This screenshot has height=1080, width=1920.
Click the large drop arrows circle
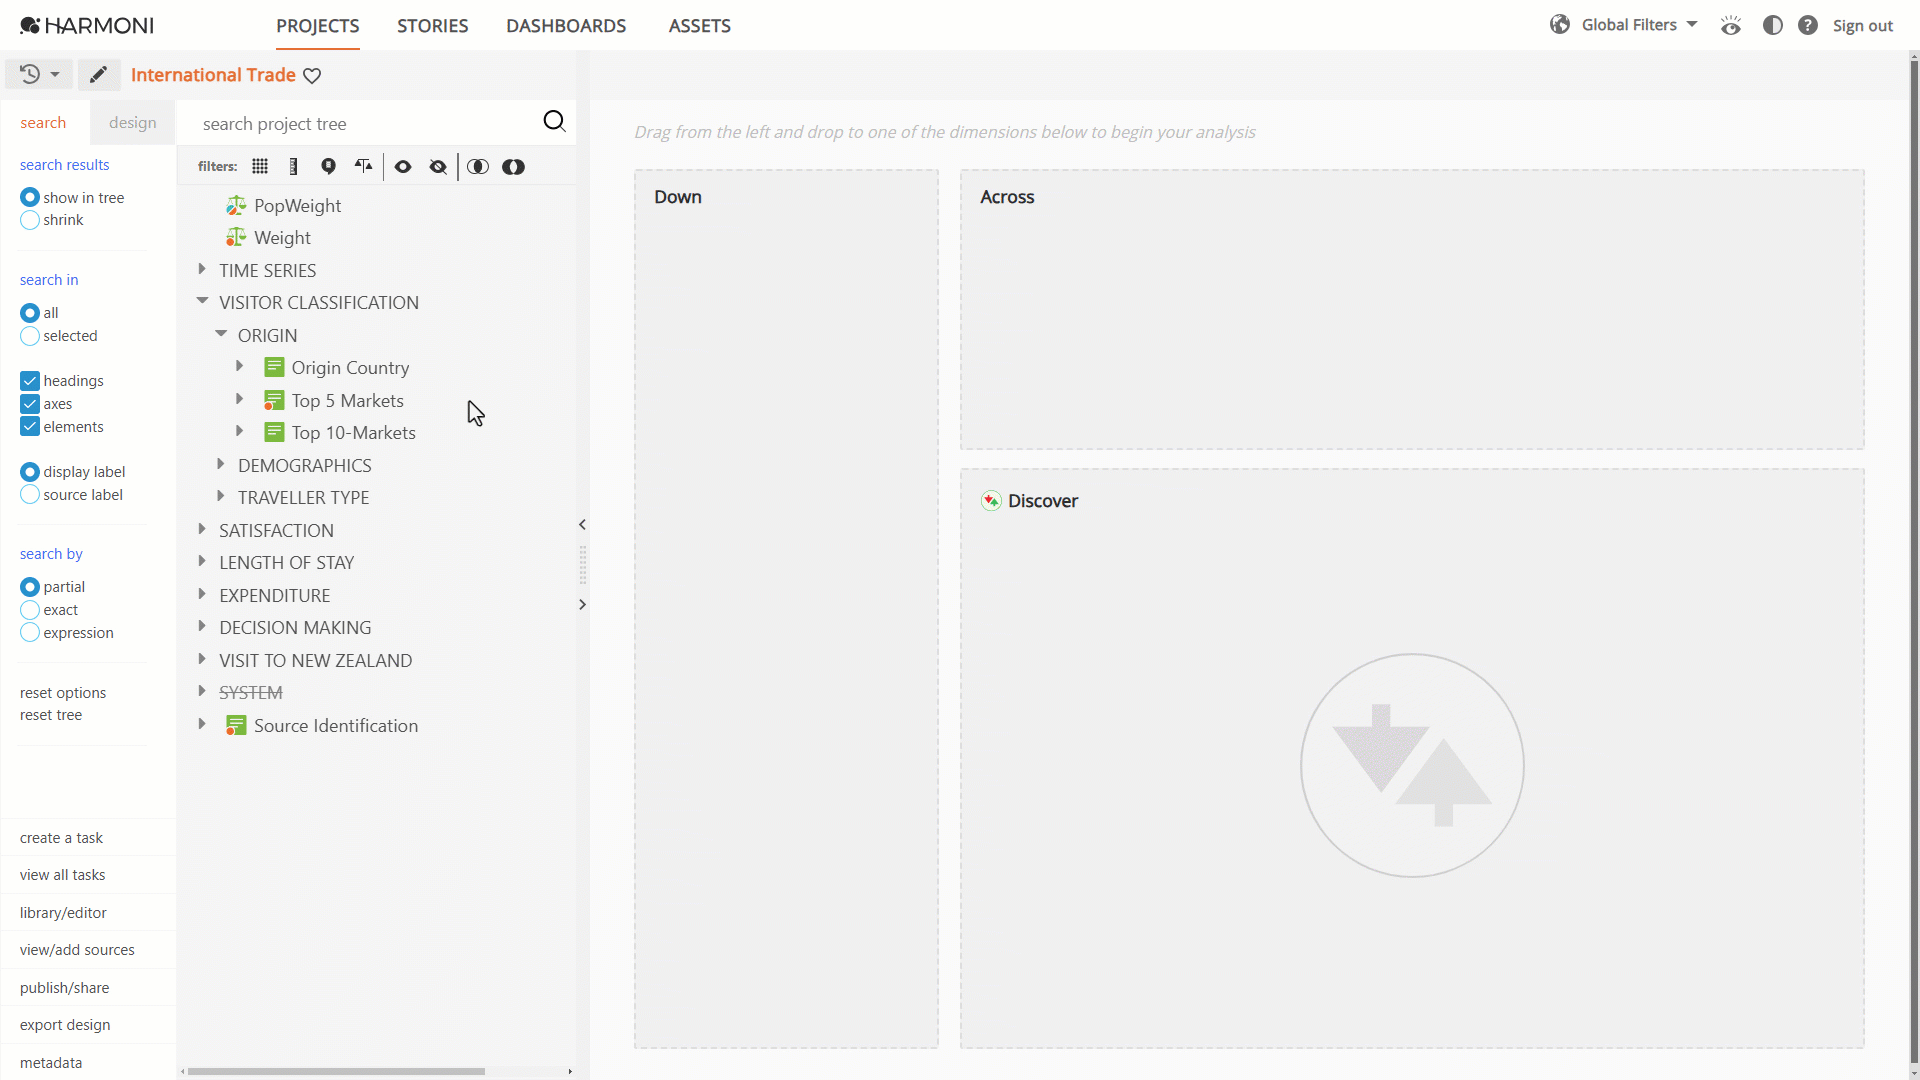click(1412, 766)
